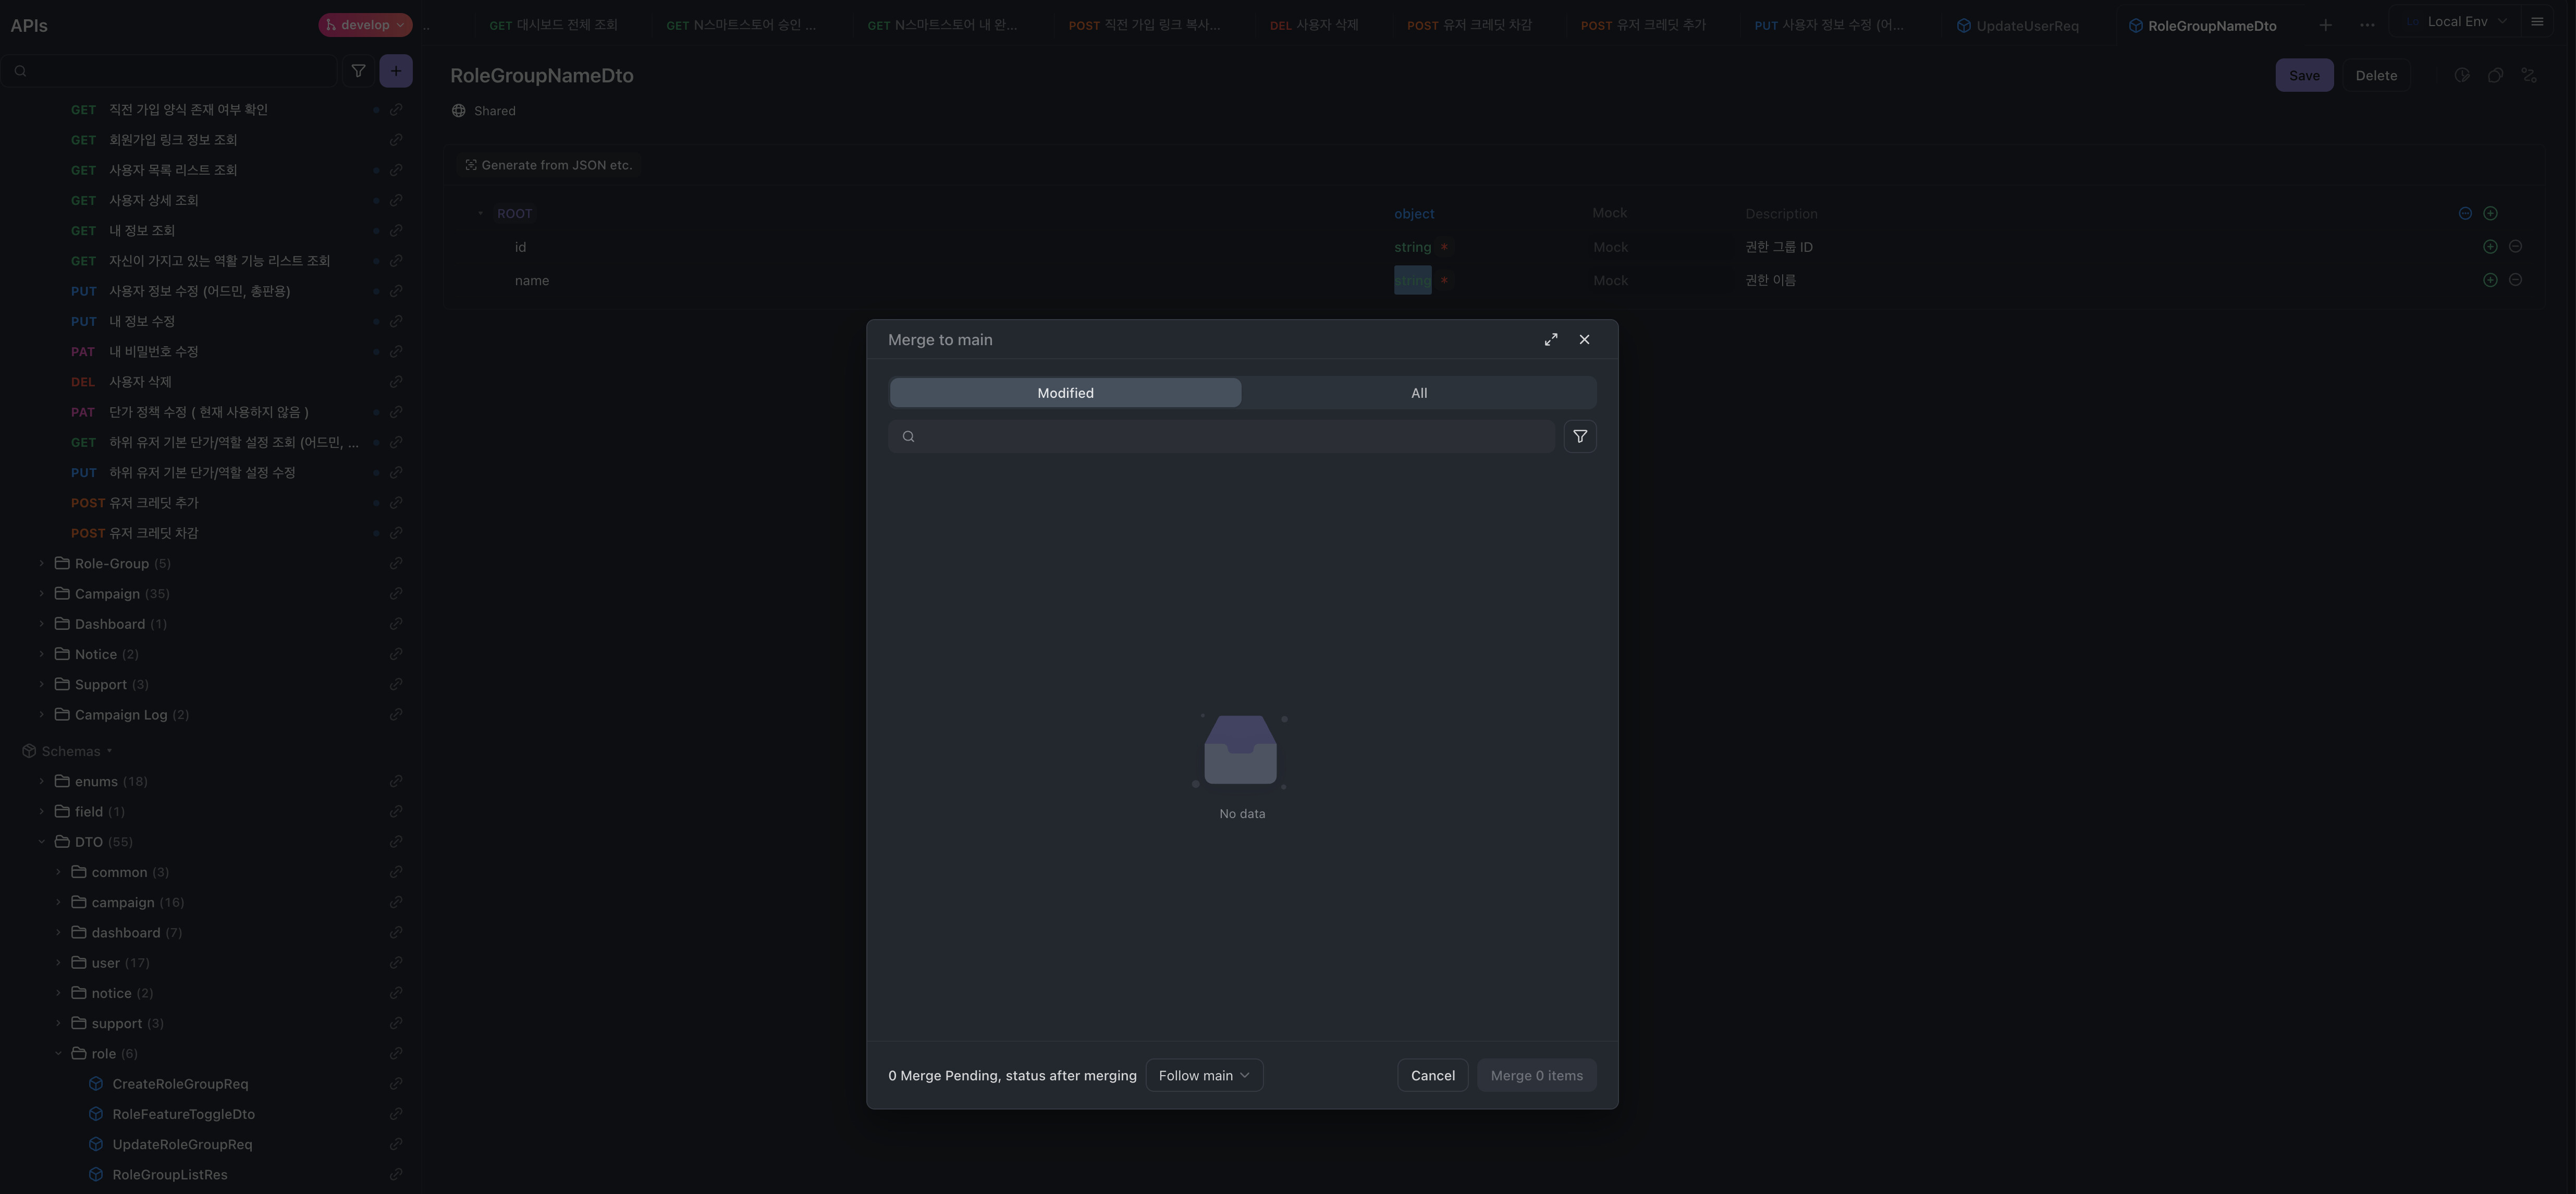The height and width of the screenshot is (1194, 2576).
Task: Open the DEL 사용자 삭제 tab
Action: [1314, 25]
